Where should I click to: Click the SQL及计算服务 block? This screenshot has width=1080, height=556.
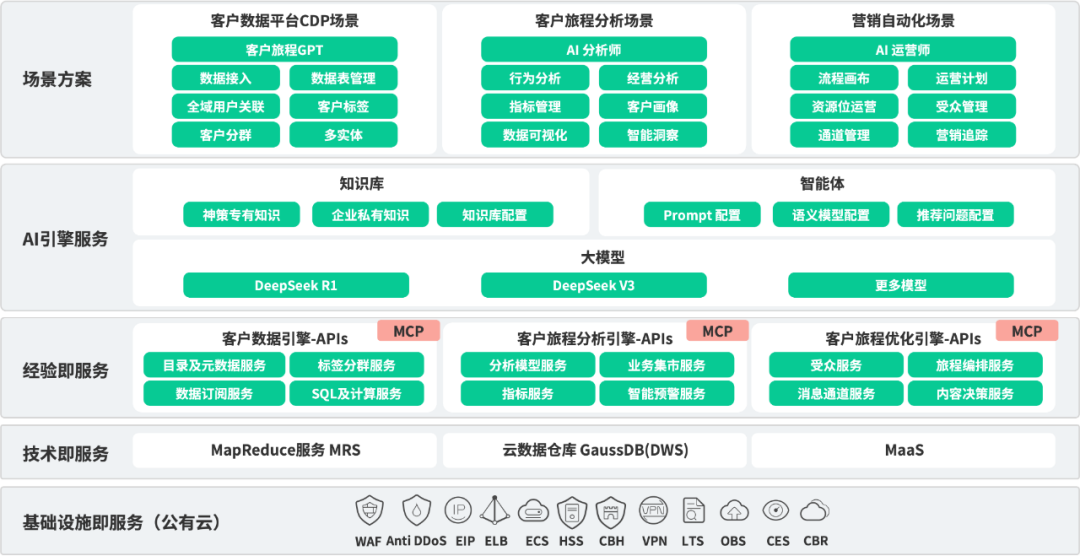(357, 393)
